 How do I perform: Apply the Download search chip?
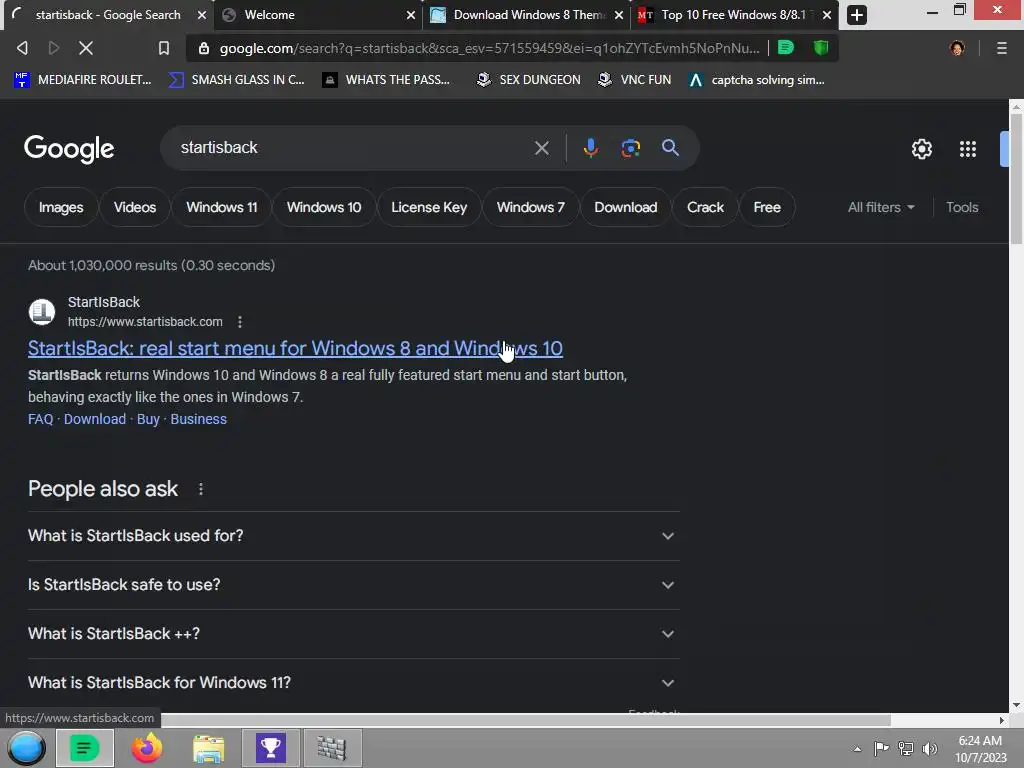[626, 207]
